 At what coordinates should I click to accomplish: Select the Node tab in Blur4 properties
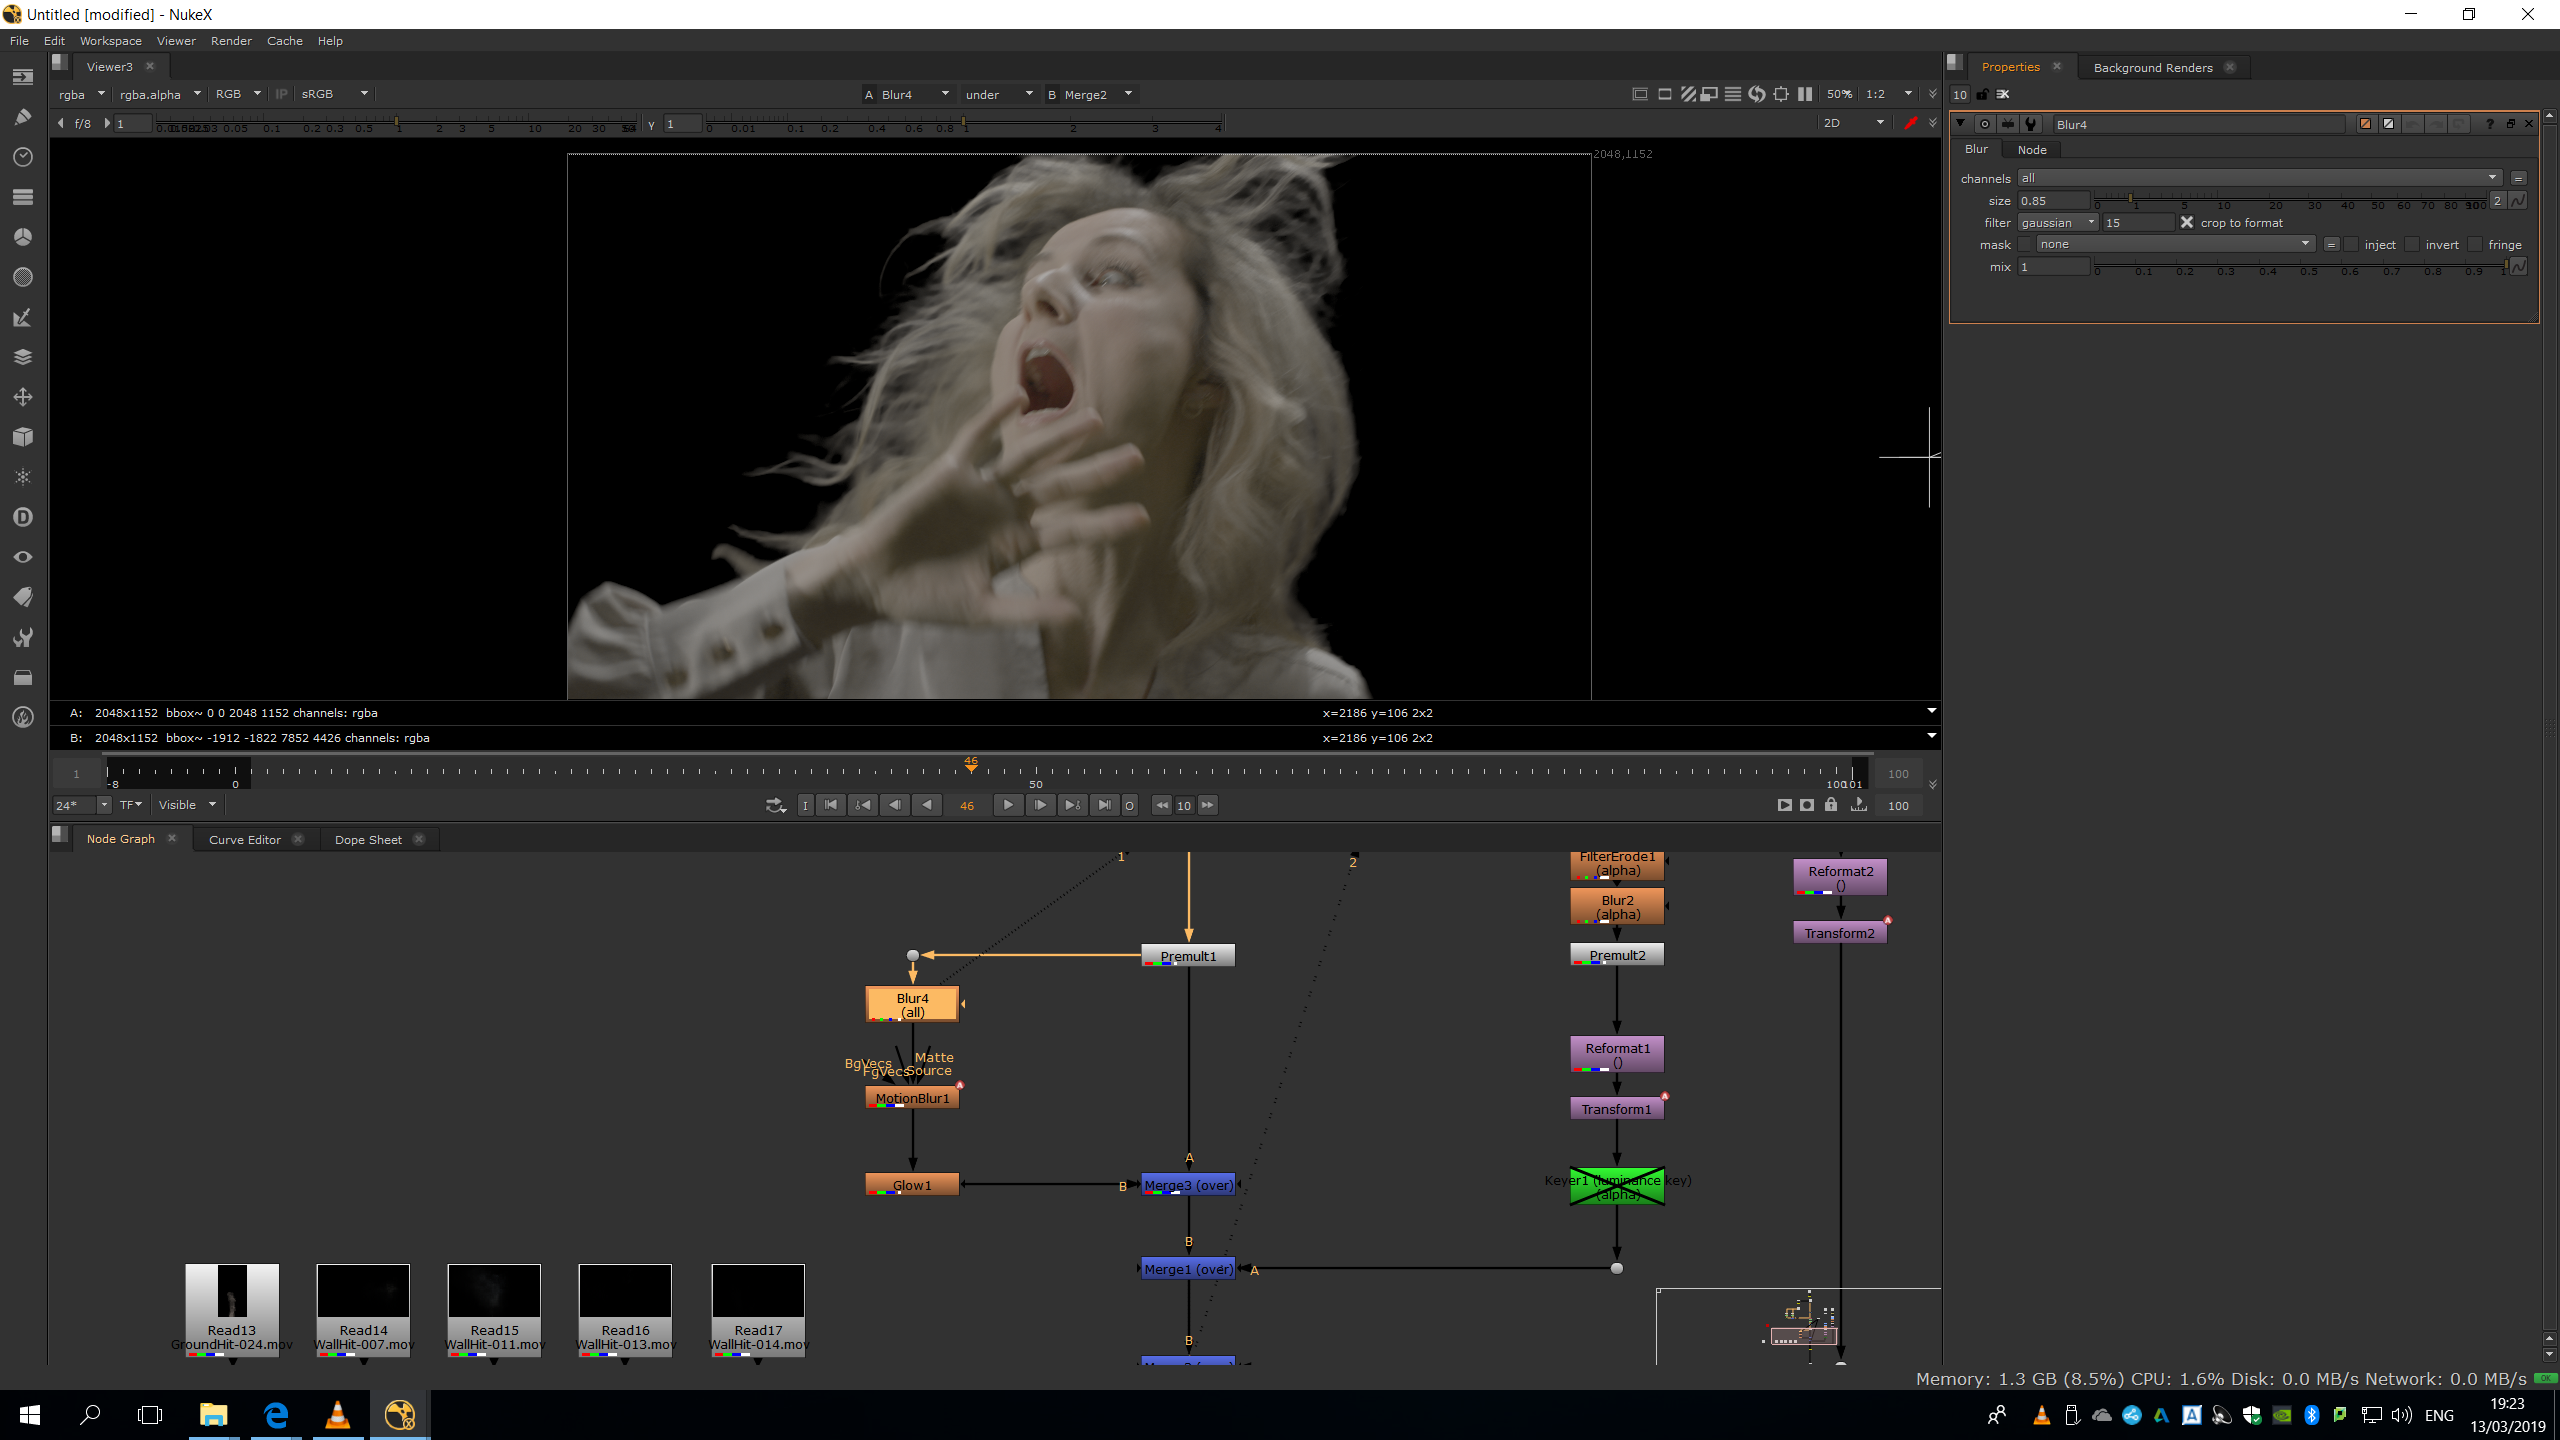tap(2031, 150)
